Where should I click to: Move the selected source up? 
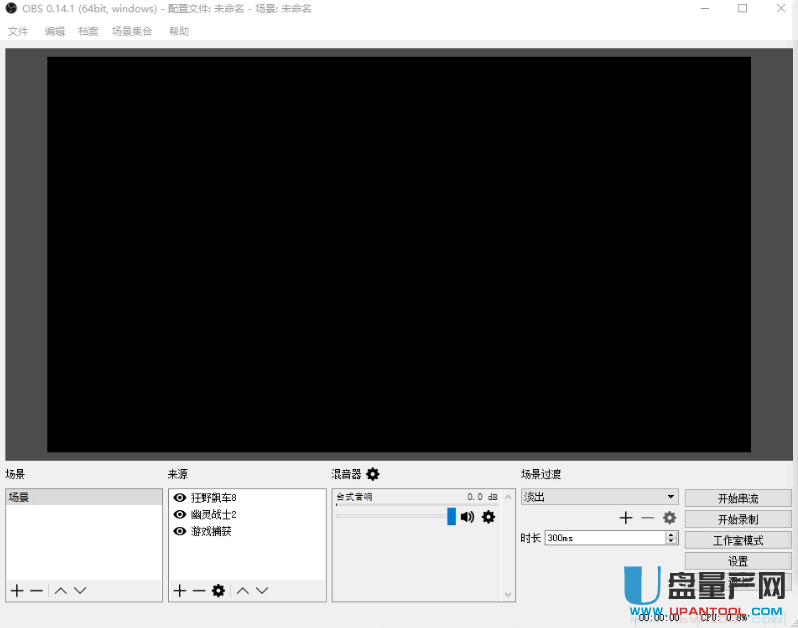coord(243,590)
